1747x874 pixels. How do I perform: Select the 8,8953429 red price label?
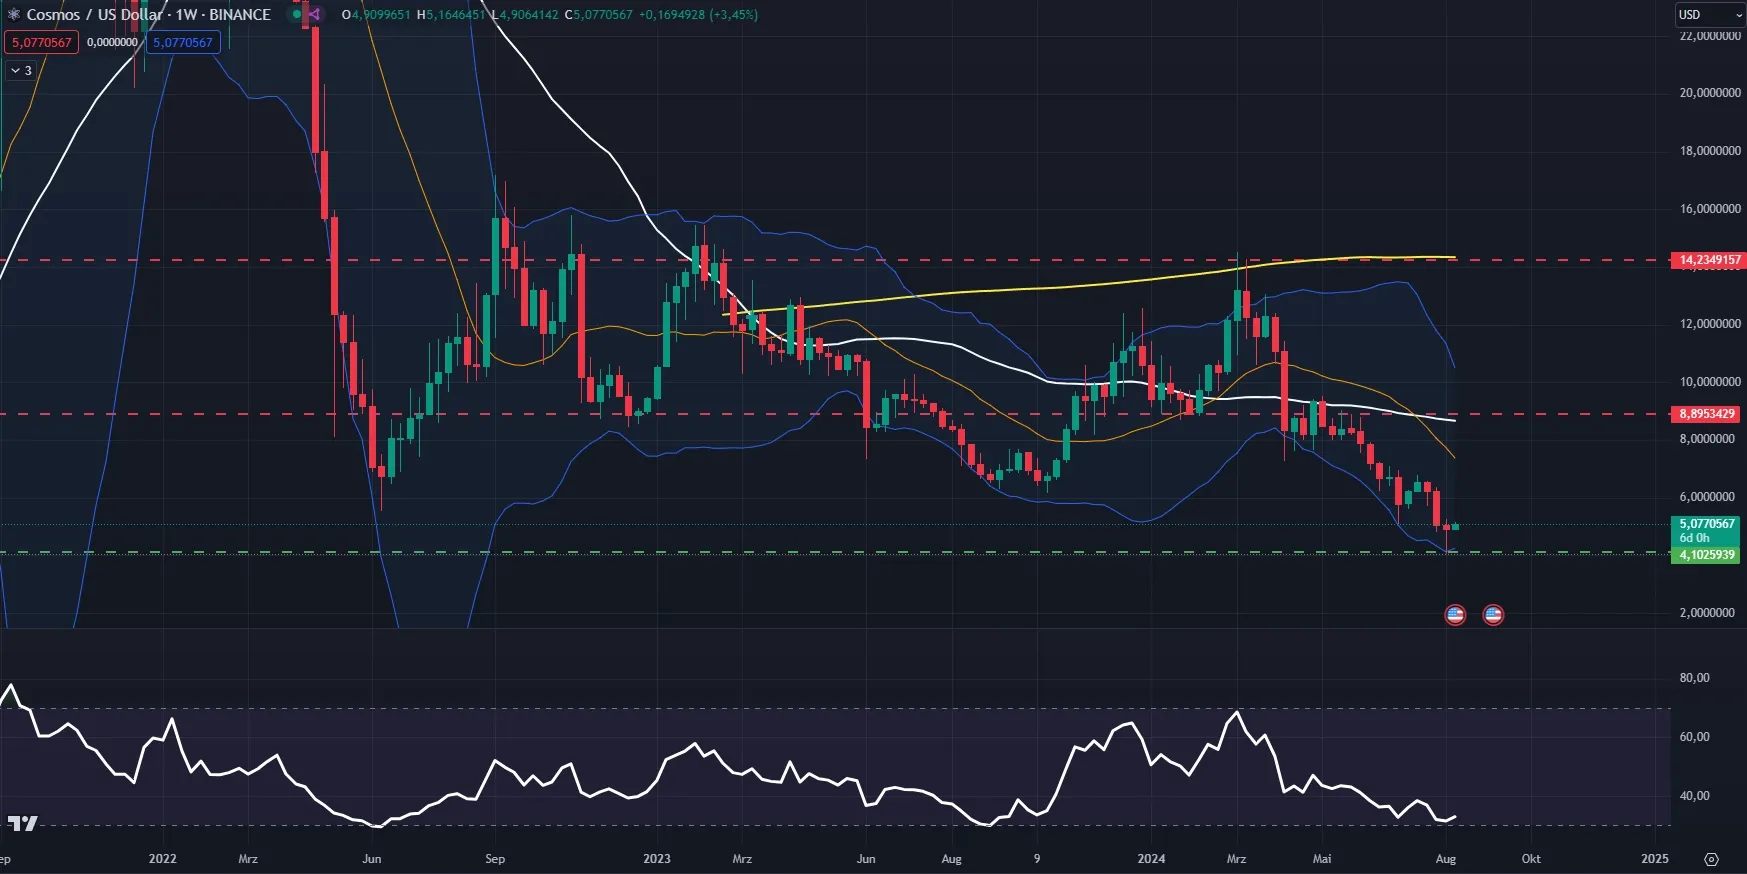click(x=1707, y=414)
